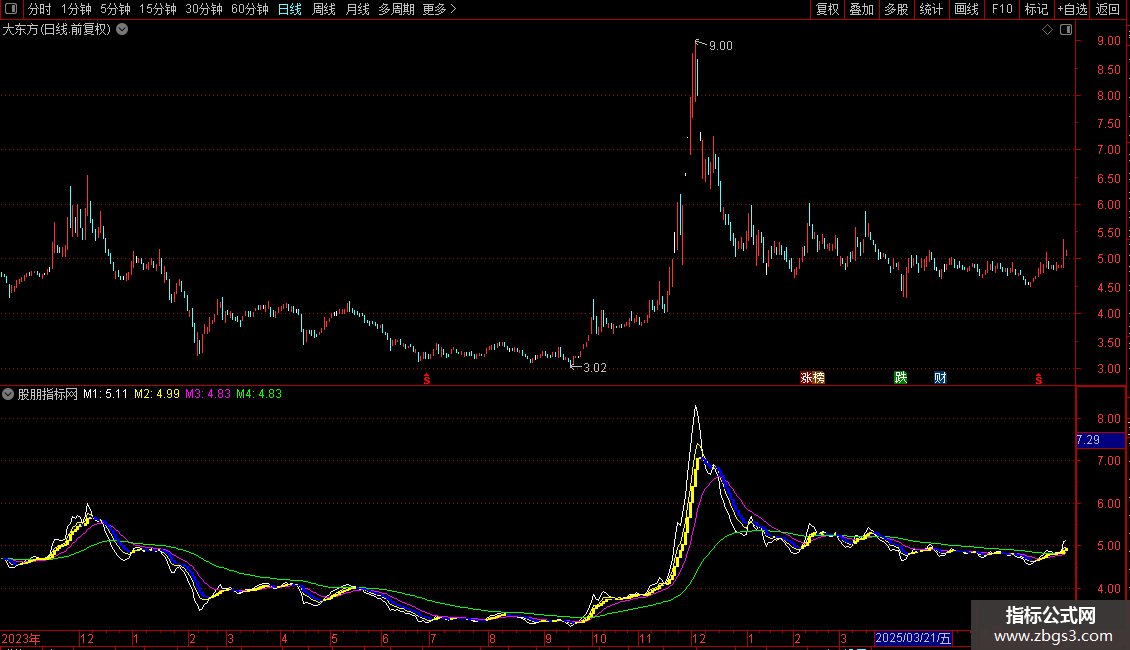Open the 统计 statistics button
Image resolution: width=1130 pixels, height=650 pixels.
pyautogui.click(x=931, y=9)
